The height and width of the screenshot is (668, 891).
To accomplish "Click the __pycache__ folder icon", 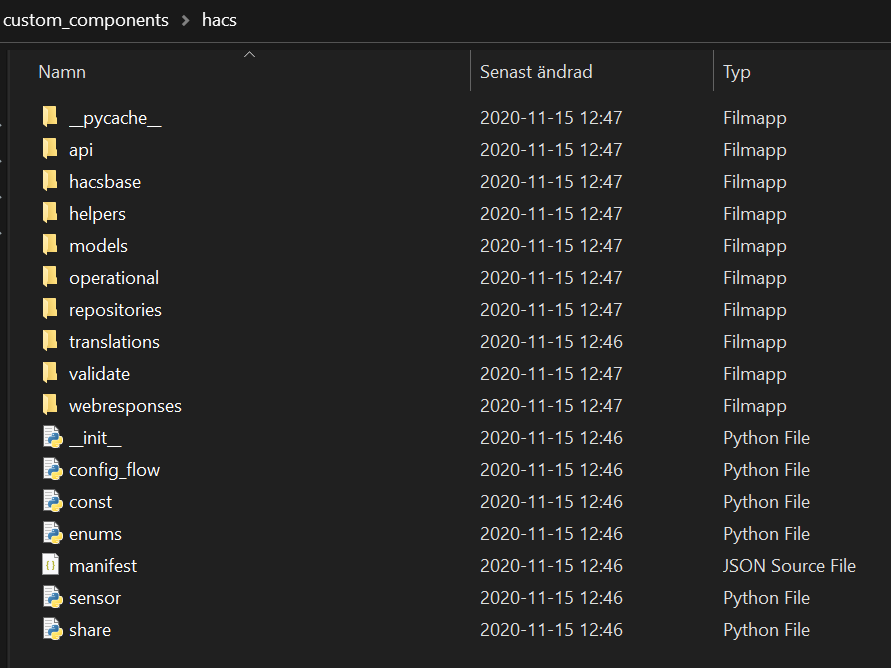I will (50, 116).
